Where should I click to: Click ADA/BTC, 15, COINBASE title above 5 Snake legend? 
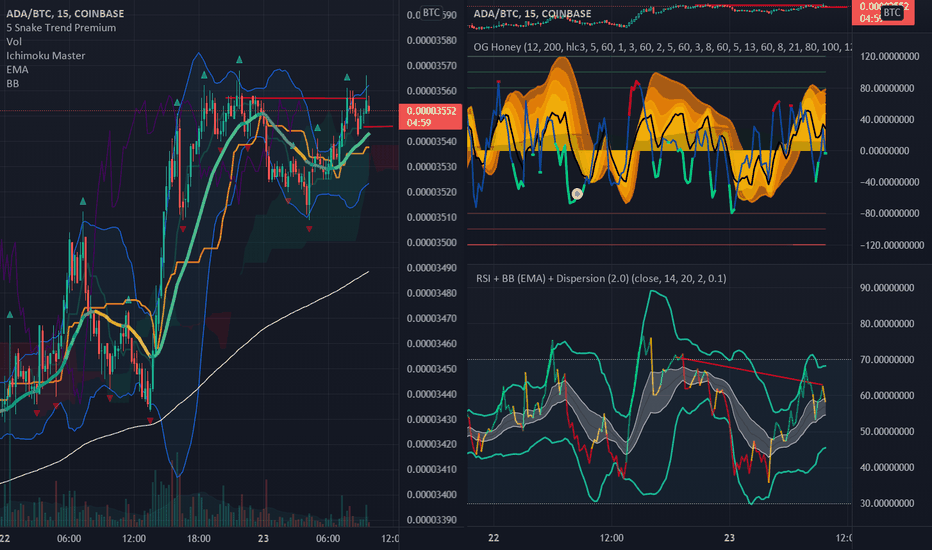[65, 13]
